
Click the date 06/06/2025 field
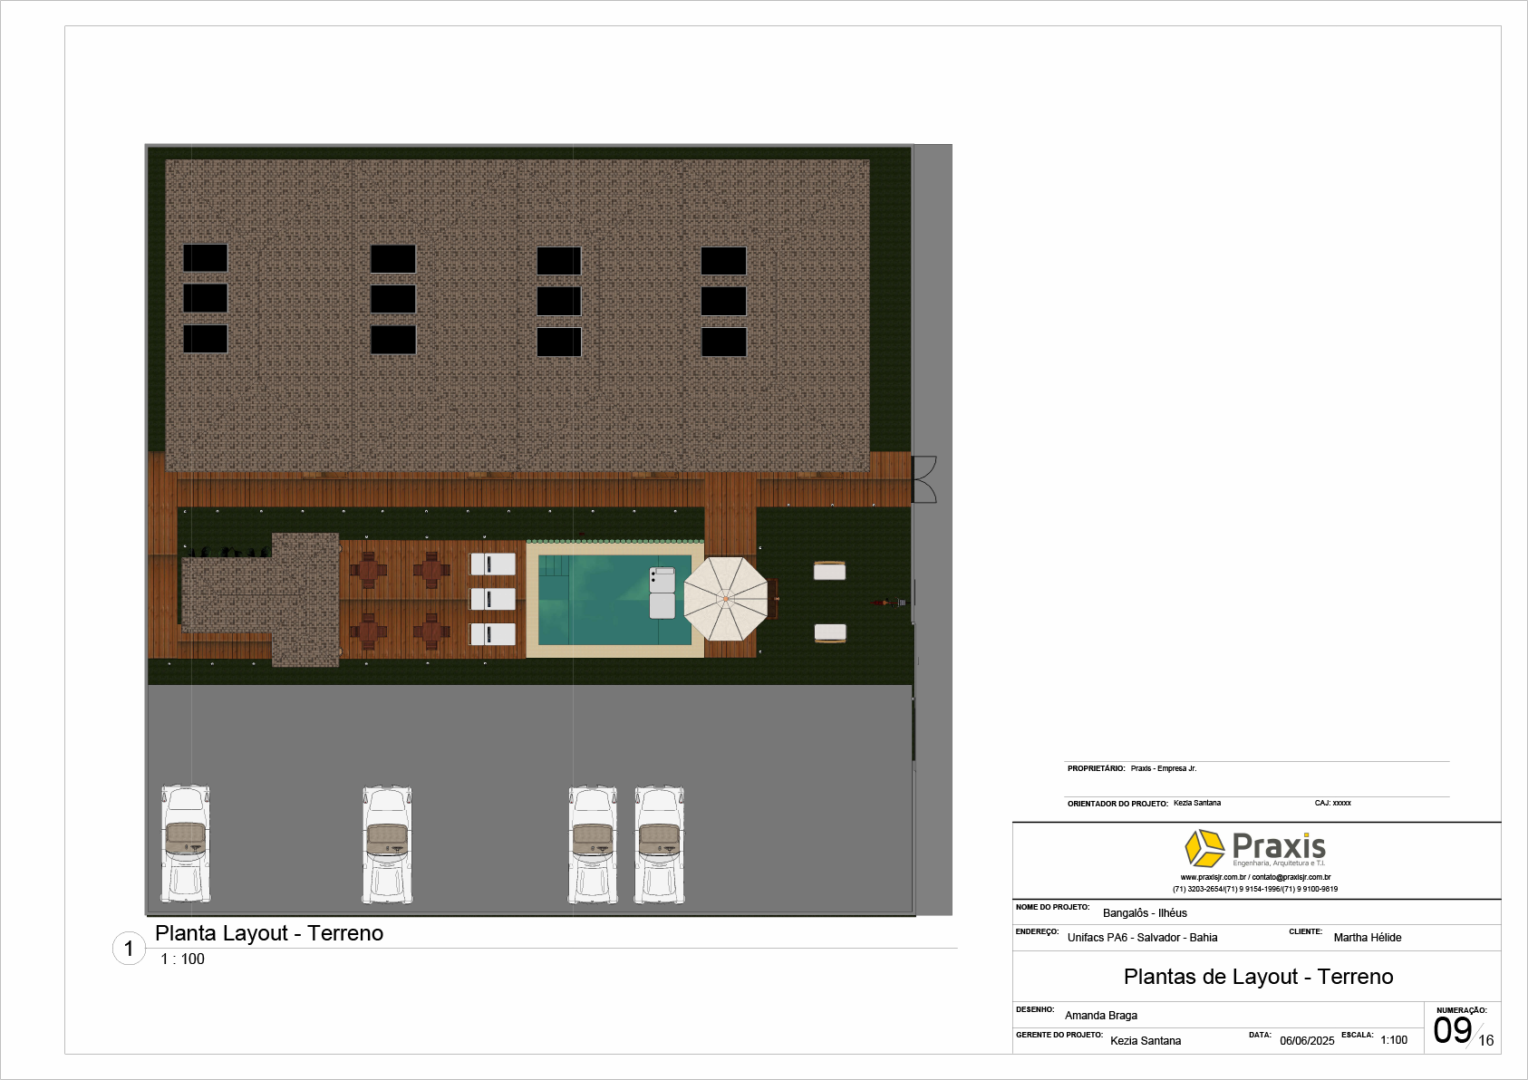(x=1306, y=1041)
